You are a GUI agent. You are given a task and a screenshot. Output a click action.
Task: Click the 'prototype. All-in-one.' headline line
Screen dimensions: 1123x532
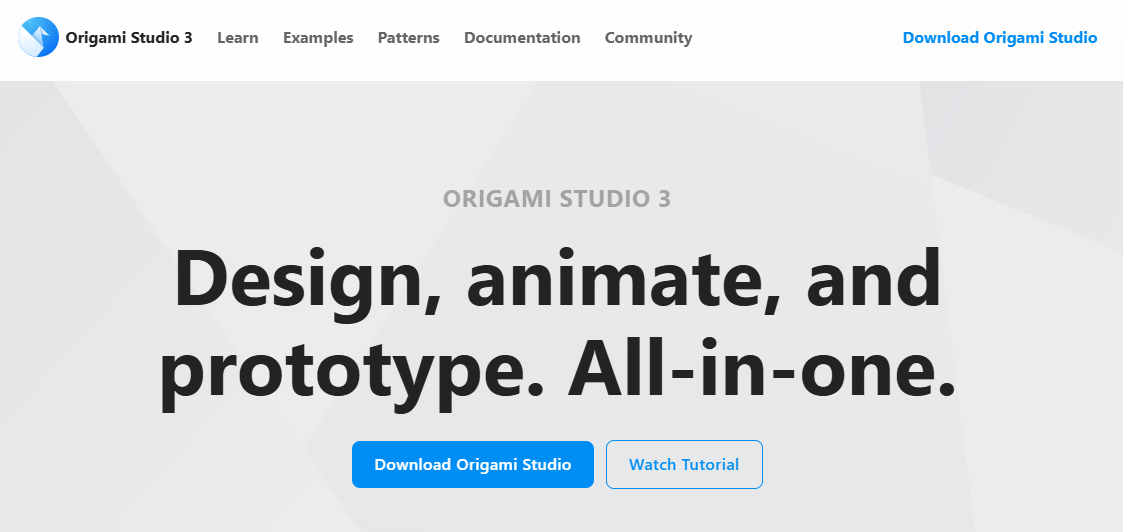coord(557,376)
